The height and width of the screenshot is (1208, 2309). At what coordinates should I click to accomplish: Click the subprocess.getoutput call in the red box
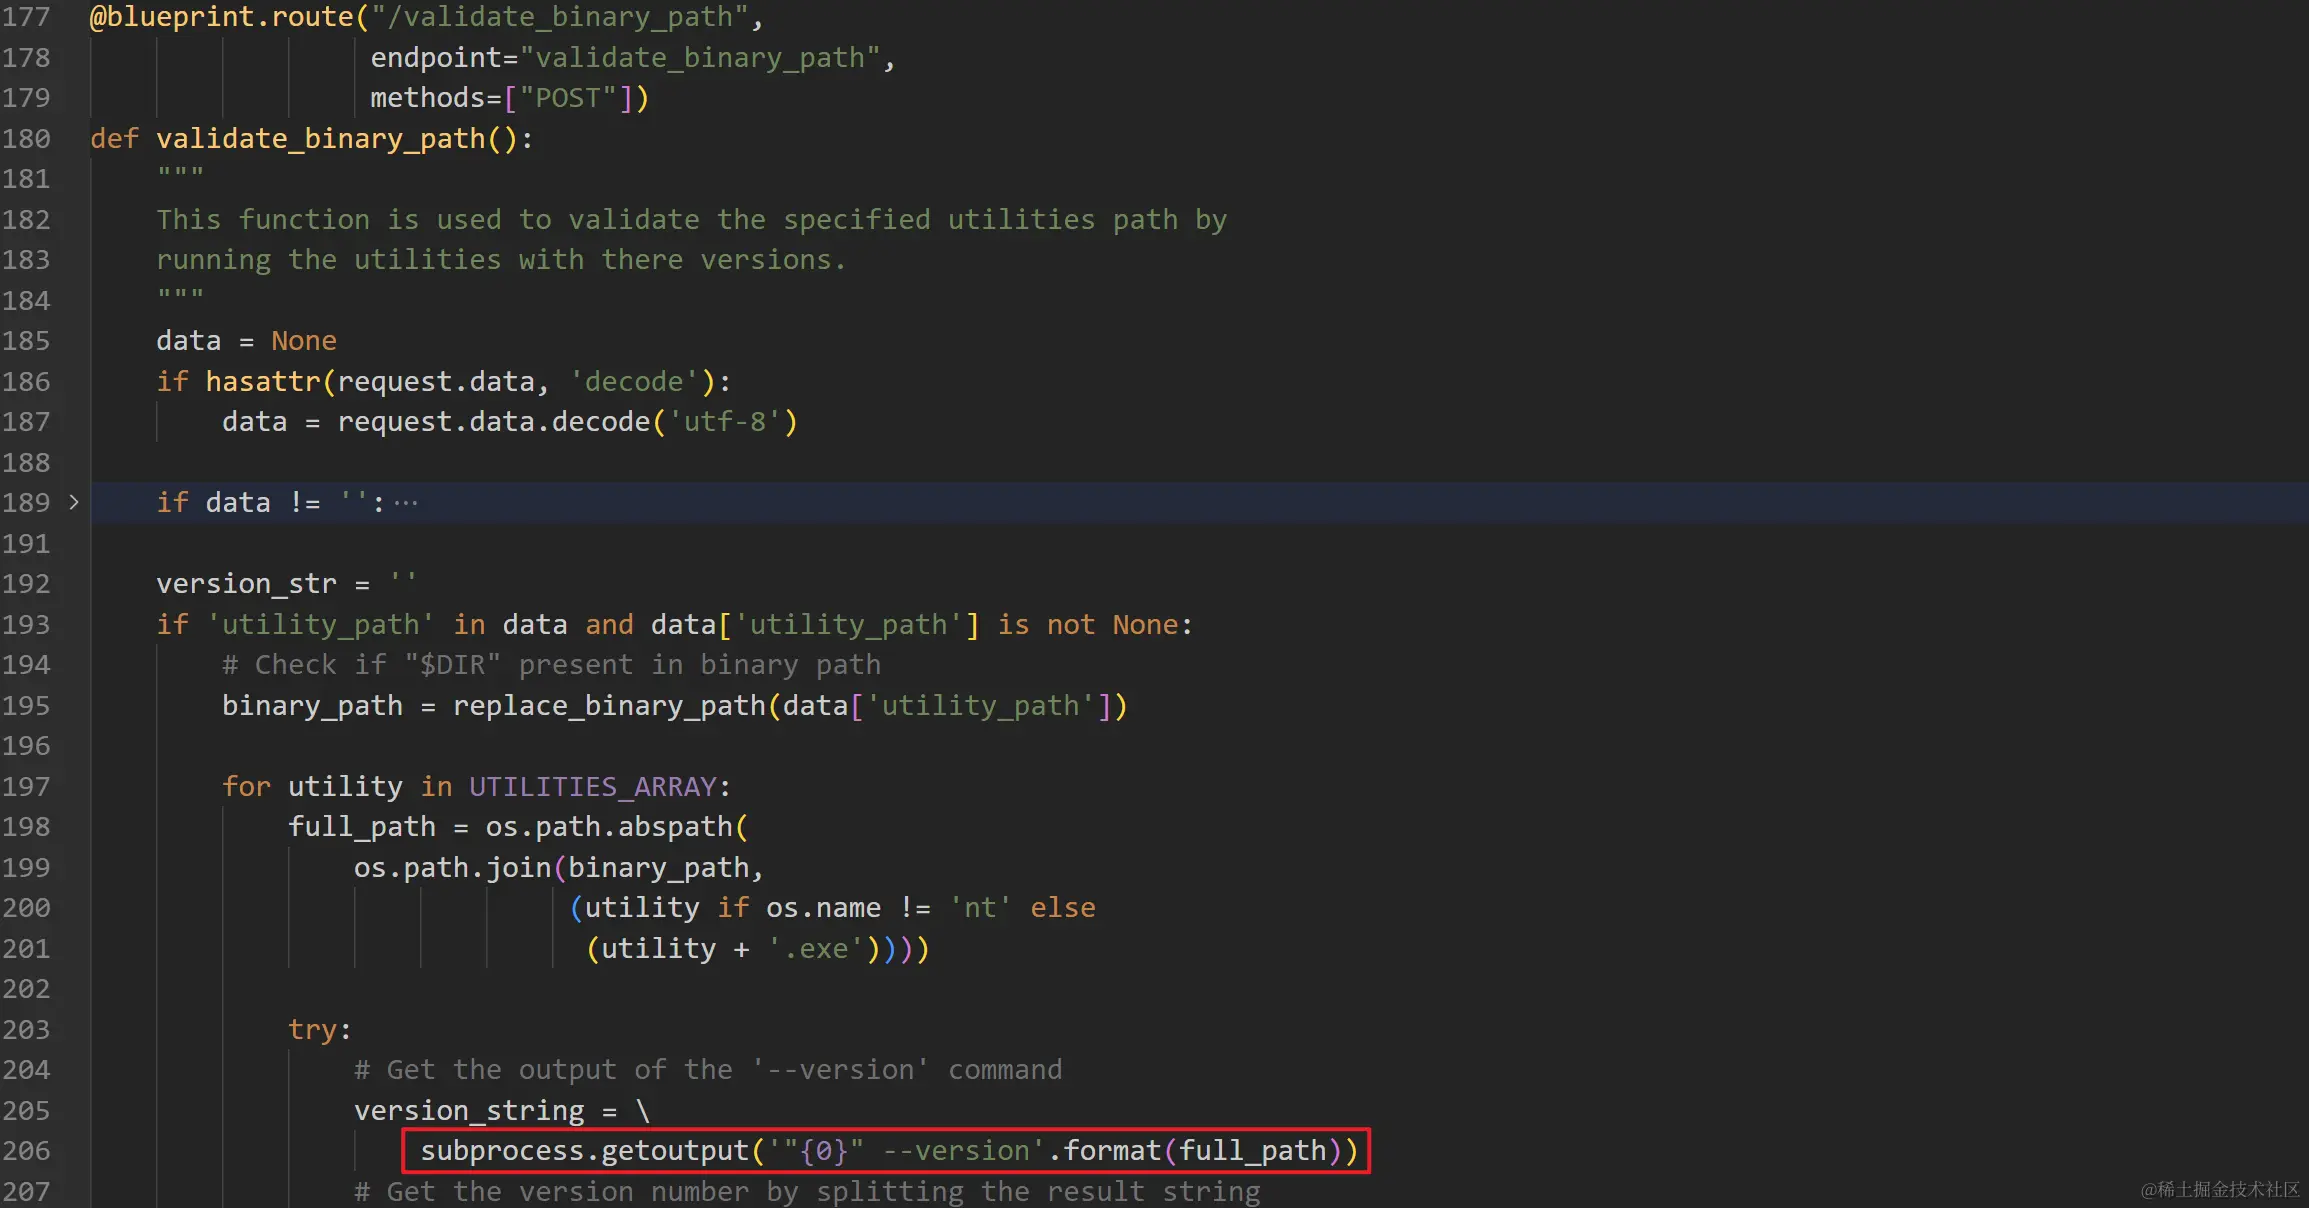(584, 1150)
